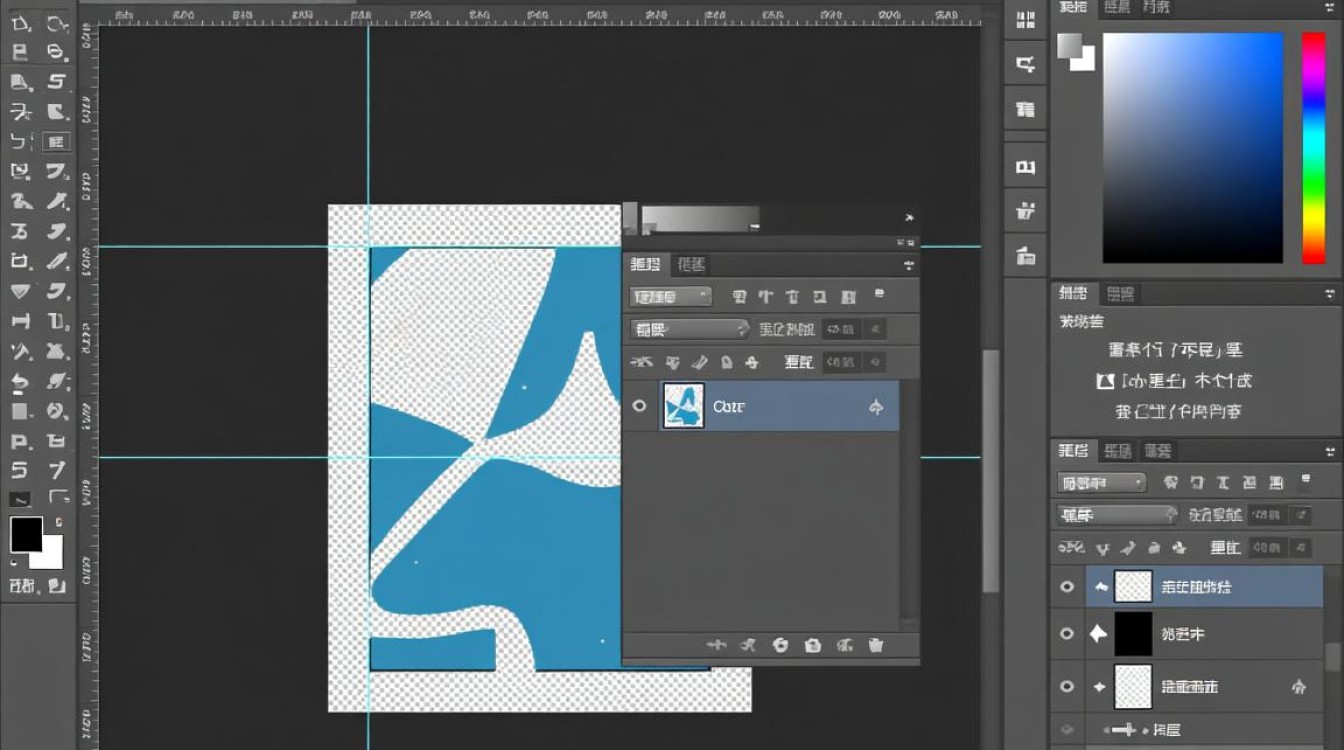Click fill field in docked layers panel

point(1266,548)
